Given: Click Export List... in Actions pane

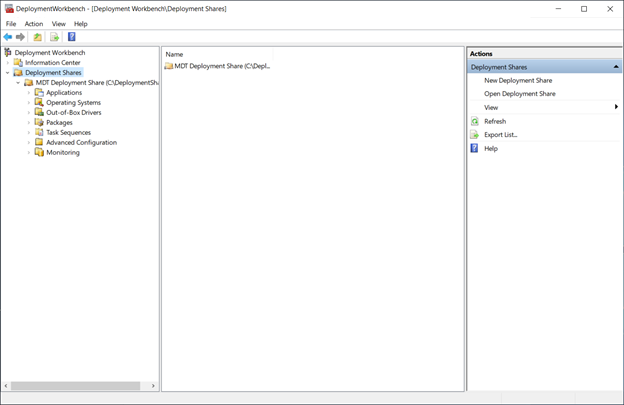Looking at the screenshot, I should [501, 135].
